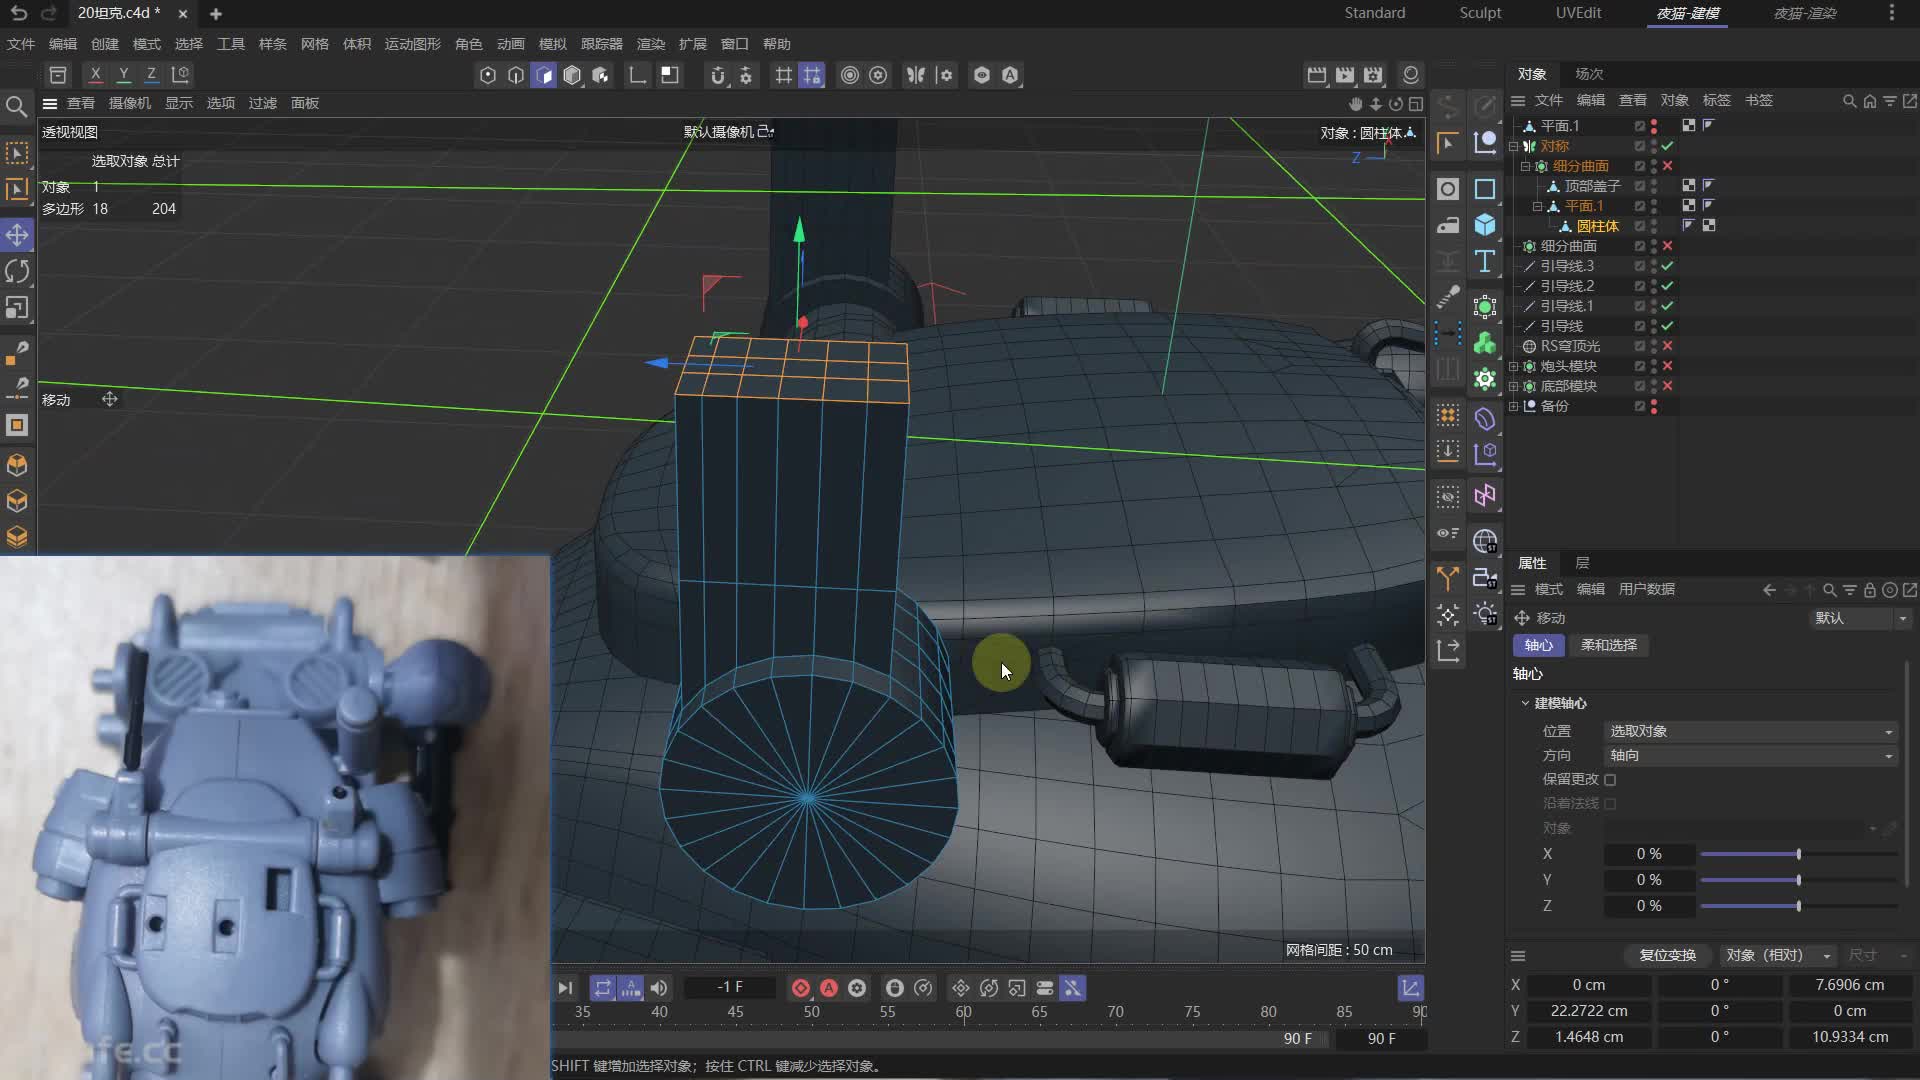
Task: Toggle timeline sound speaker icon
Action: [x=659, y=988]
